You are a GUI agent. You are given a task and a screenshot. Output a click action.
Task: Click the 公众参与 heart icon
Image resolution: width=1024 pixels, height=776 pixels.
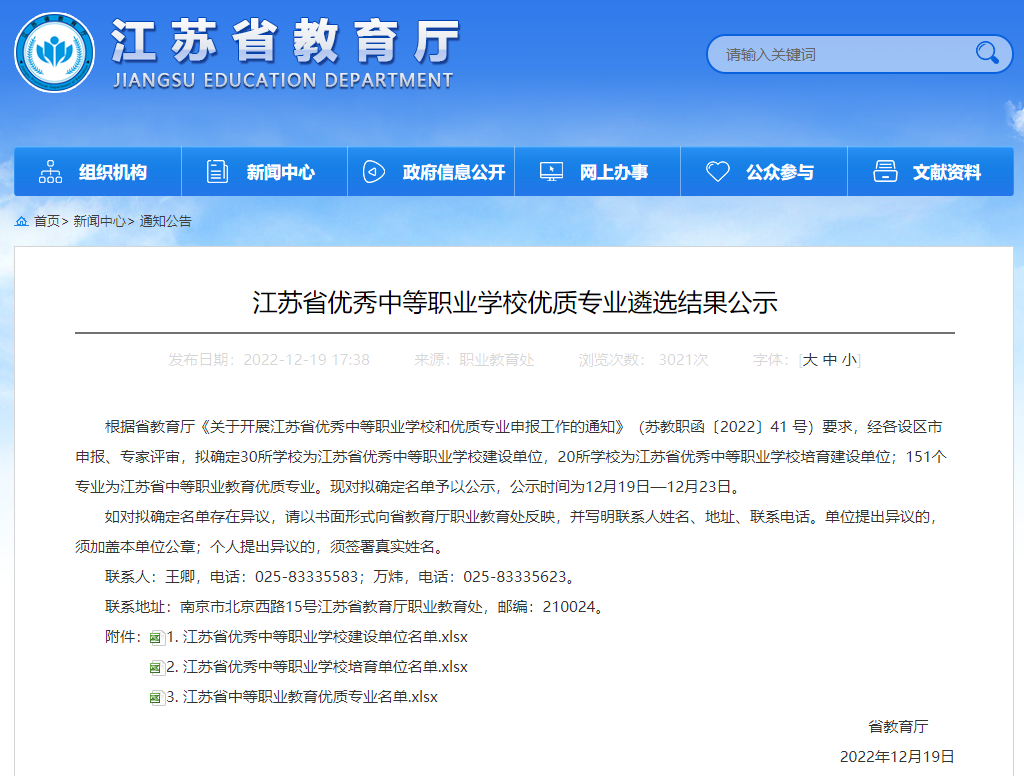[717, 172]
